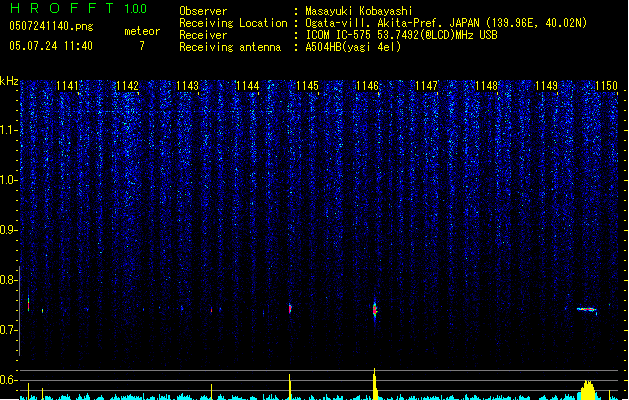Viewport: 629px width, 400px height.
Task: Click the 0.7 kHz axis label
Action: coord(8,330)
